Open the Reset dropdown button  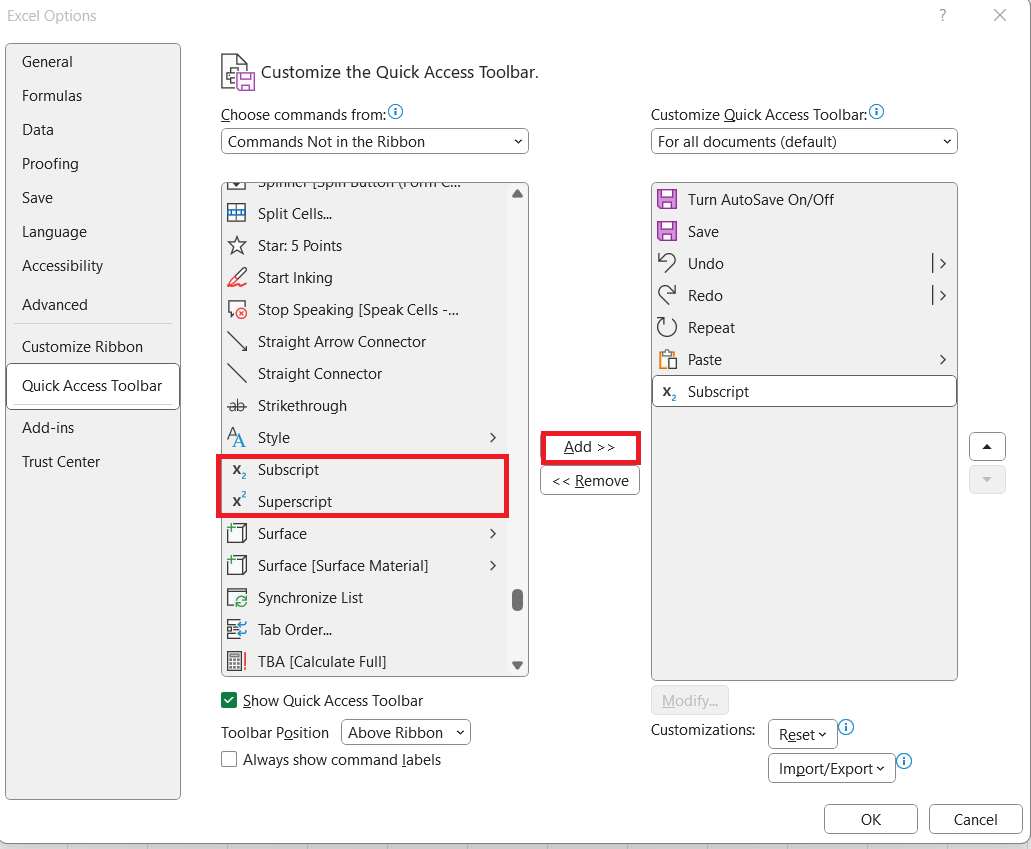point(802,735)
